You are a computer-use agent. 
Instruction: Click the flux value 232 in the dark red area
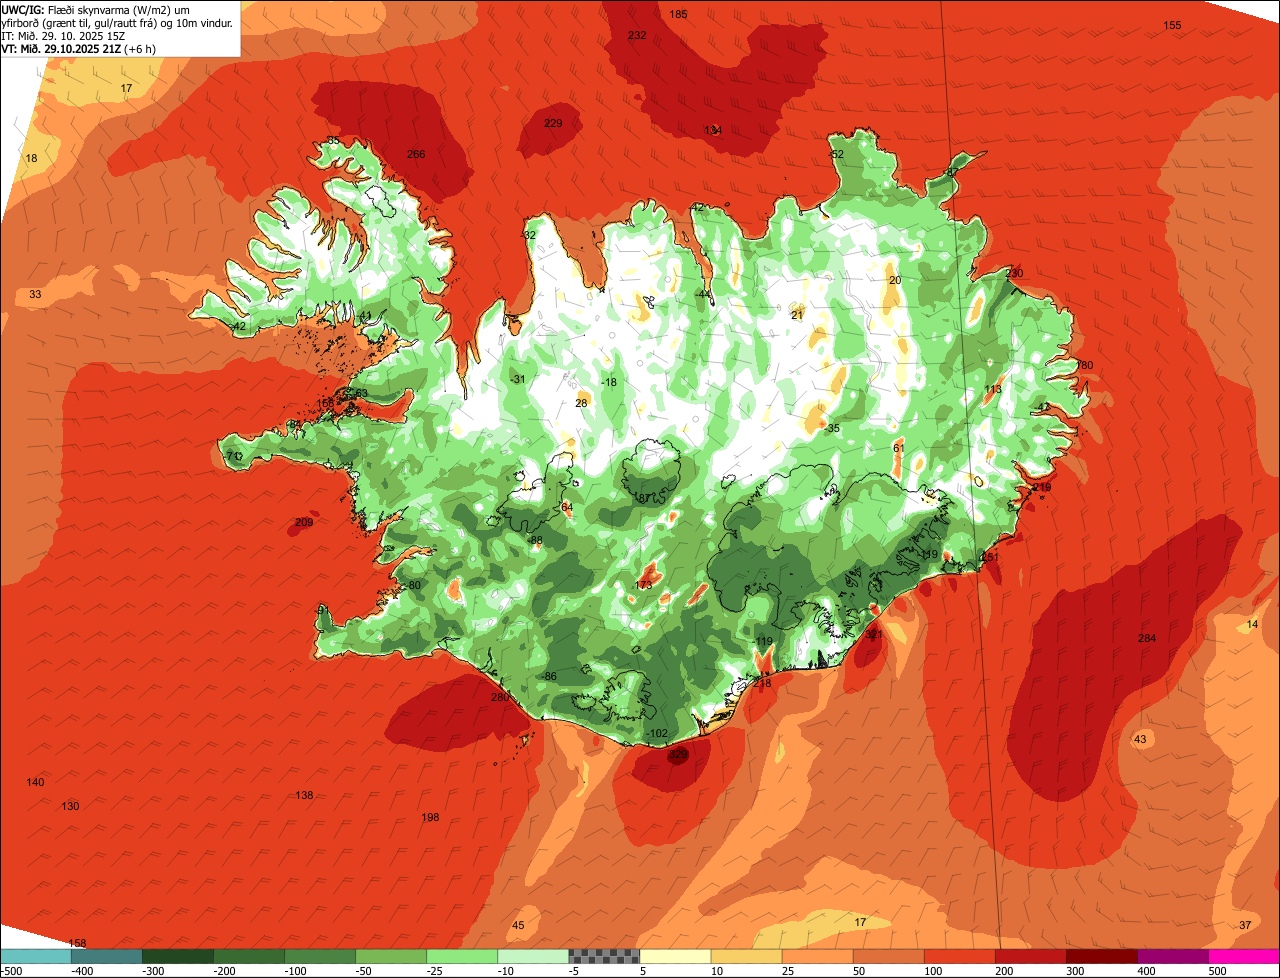(637, 35)
